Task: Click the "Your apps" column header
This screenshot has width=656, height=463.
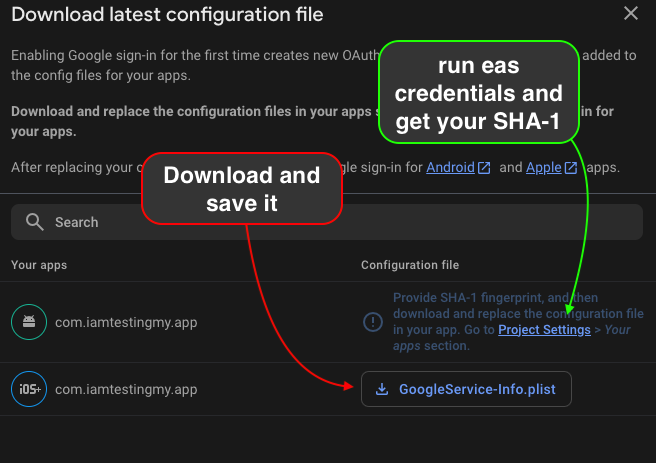Action: 39,265
